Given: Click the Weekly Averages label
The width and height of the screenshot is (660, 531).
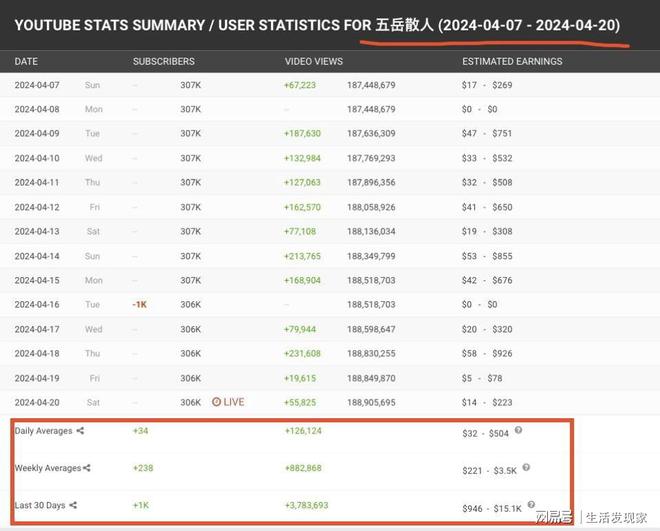Looking at the screenshot, I should tap(48, 468).
